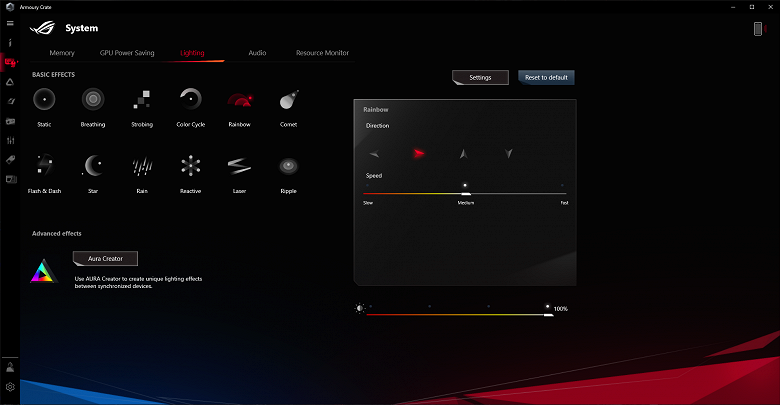Open the equalizer sliders sidebar icon
780x405 pixels.
click(10, 141)
